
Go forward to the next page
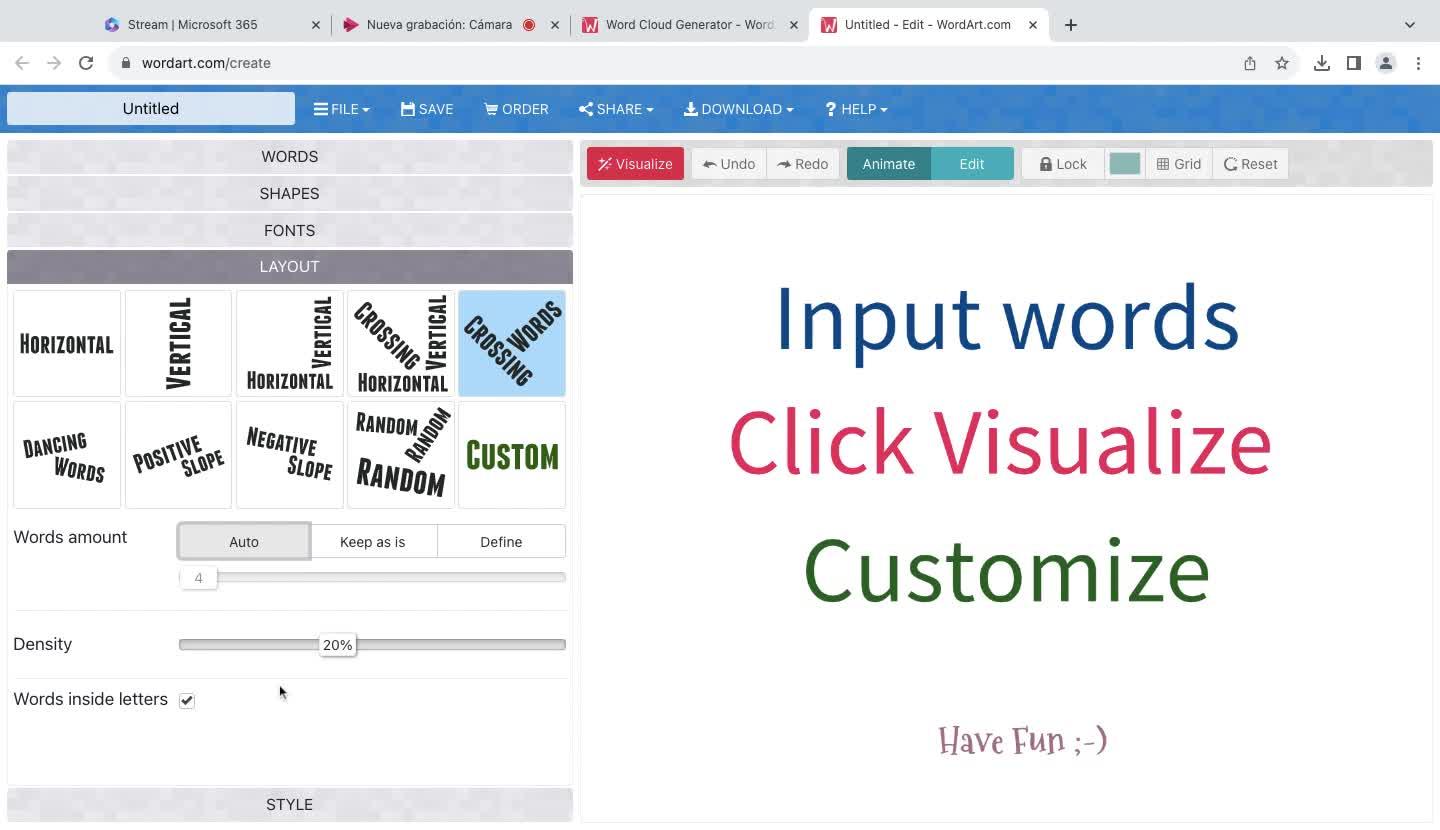pos(54,63)
